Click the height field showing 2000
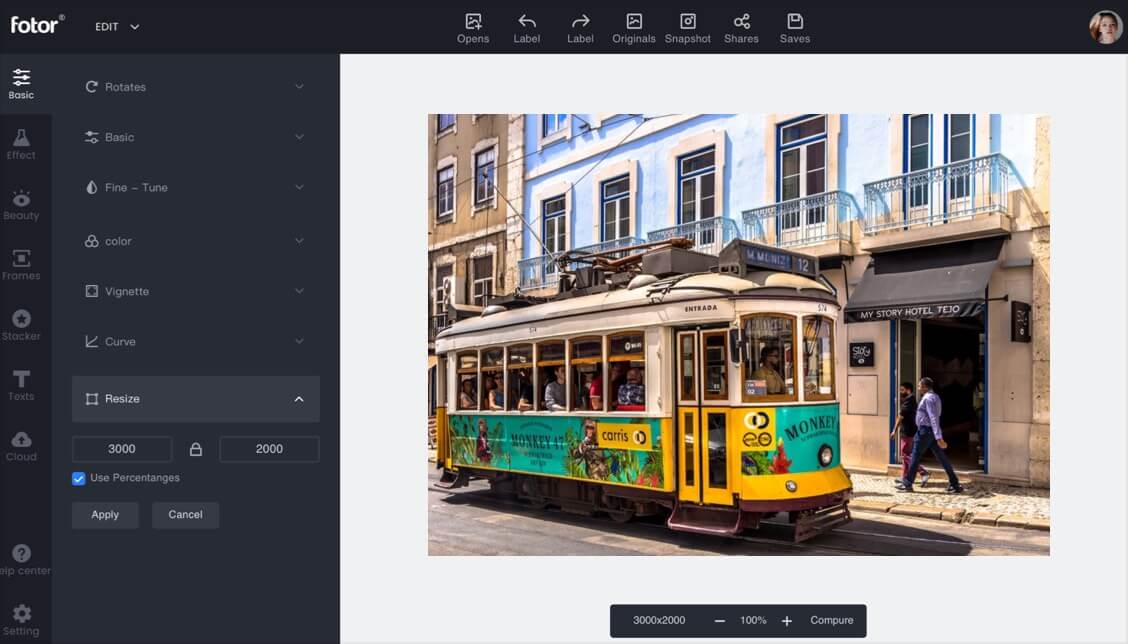Screen dimensions: 1128x644 coord(269,449)
